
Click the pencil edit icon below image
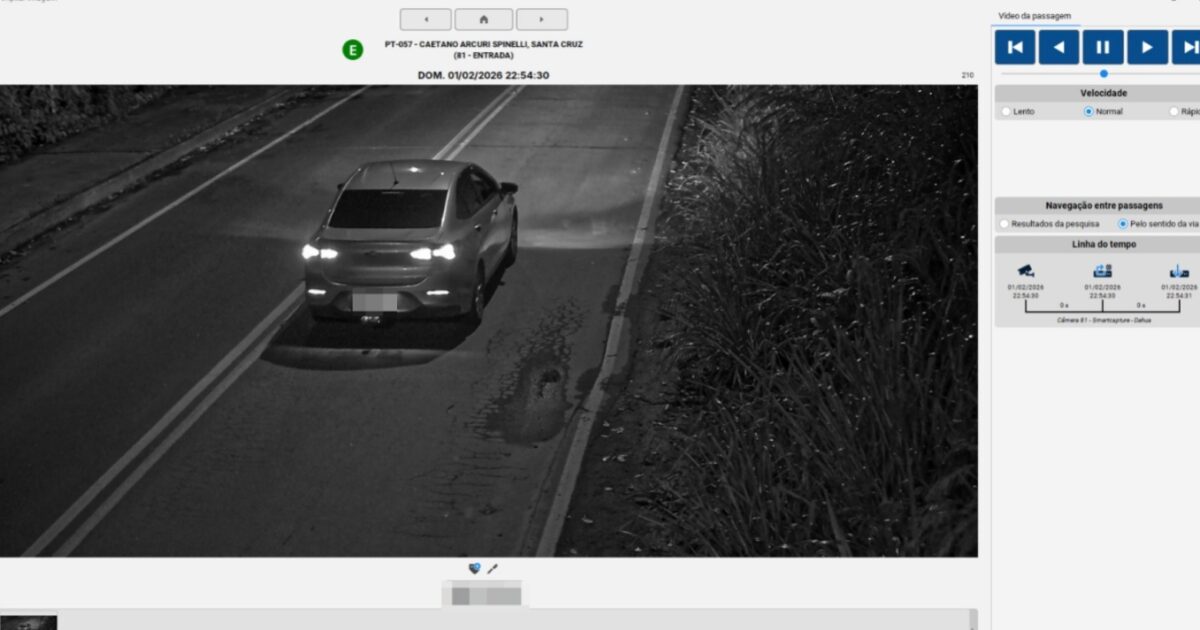tap(492, 569)
